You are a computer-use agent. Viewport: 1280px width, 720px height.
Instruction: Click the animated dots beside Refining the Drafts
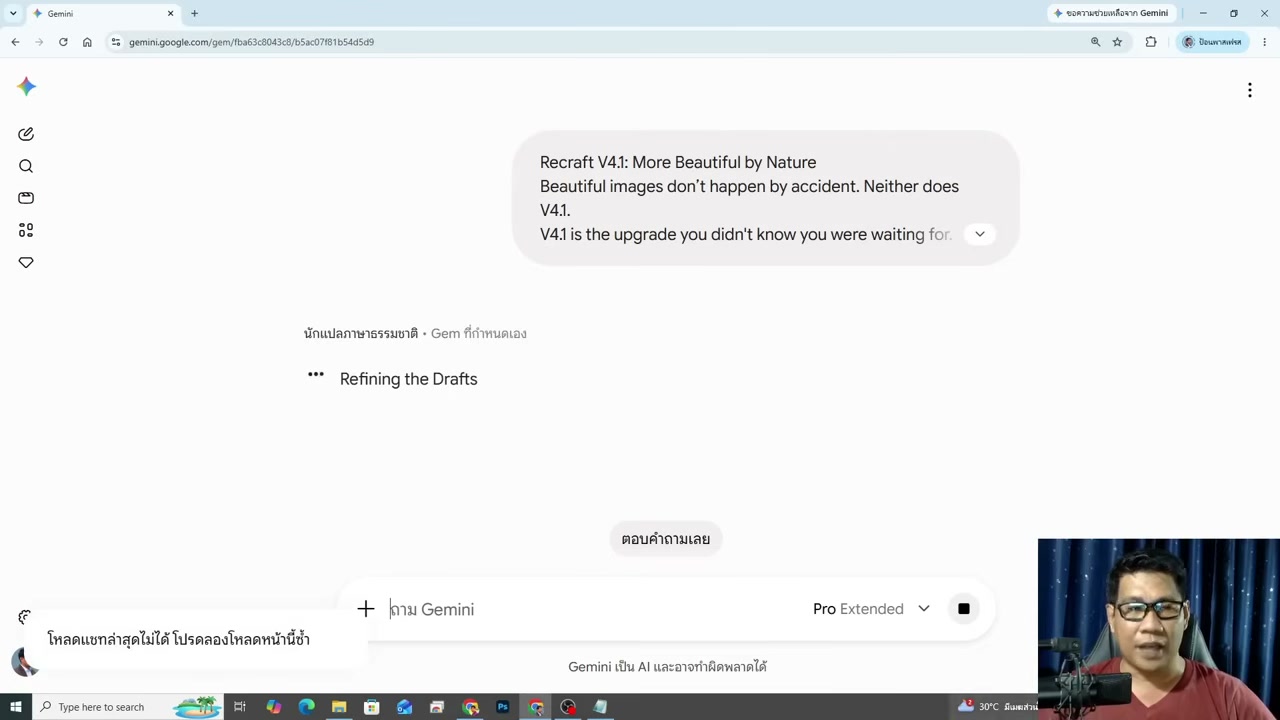[316, 375]
